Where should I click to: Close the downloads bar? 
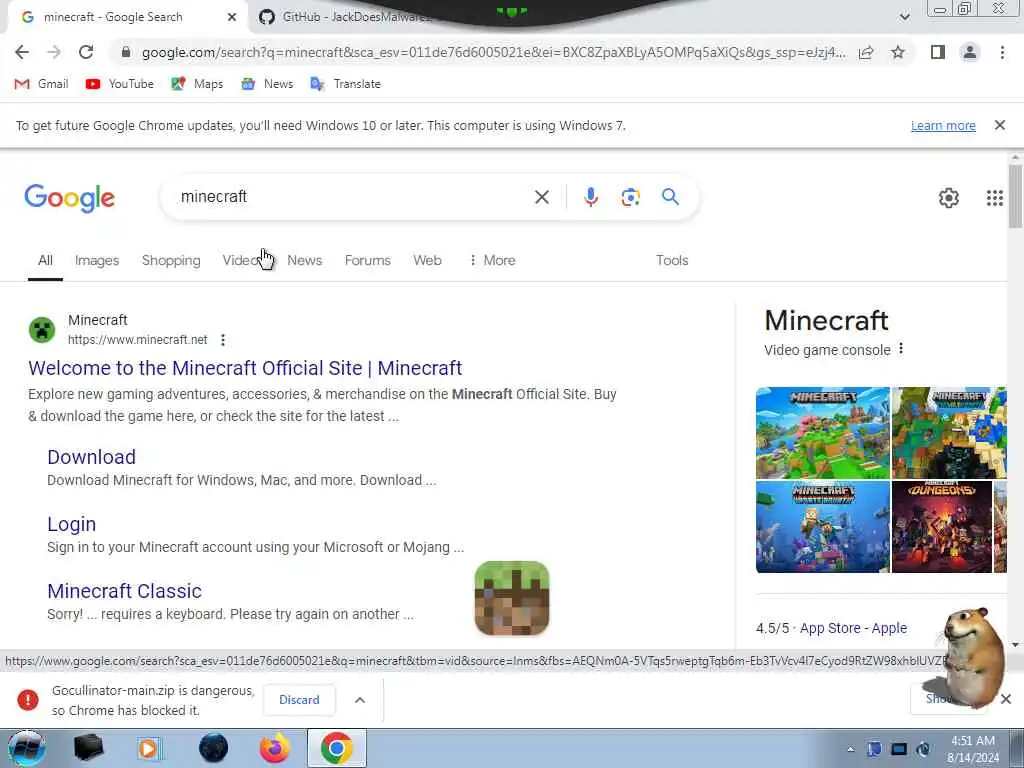coord(1006,699)
